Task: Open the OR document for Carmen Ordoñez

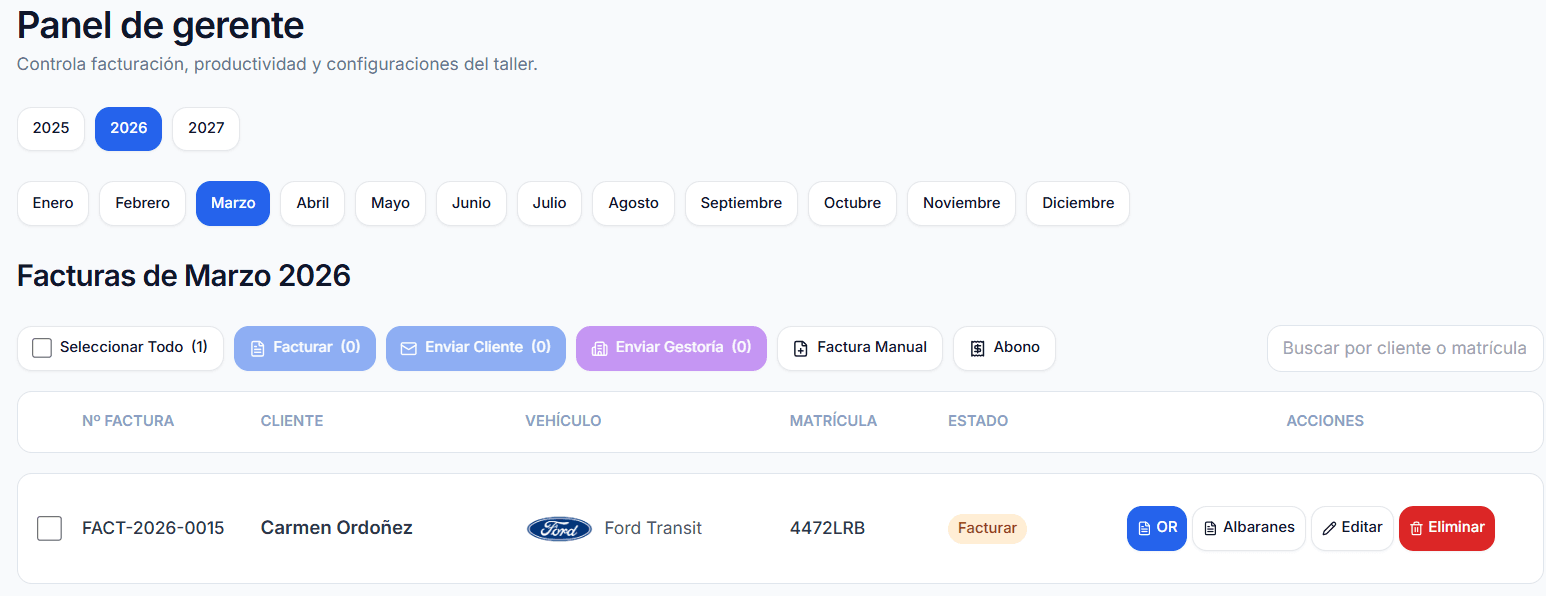Action: pos(1156,528)
